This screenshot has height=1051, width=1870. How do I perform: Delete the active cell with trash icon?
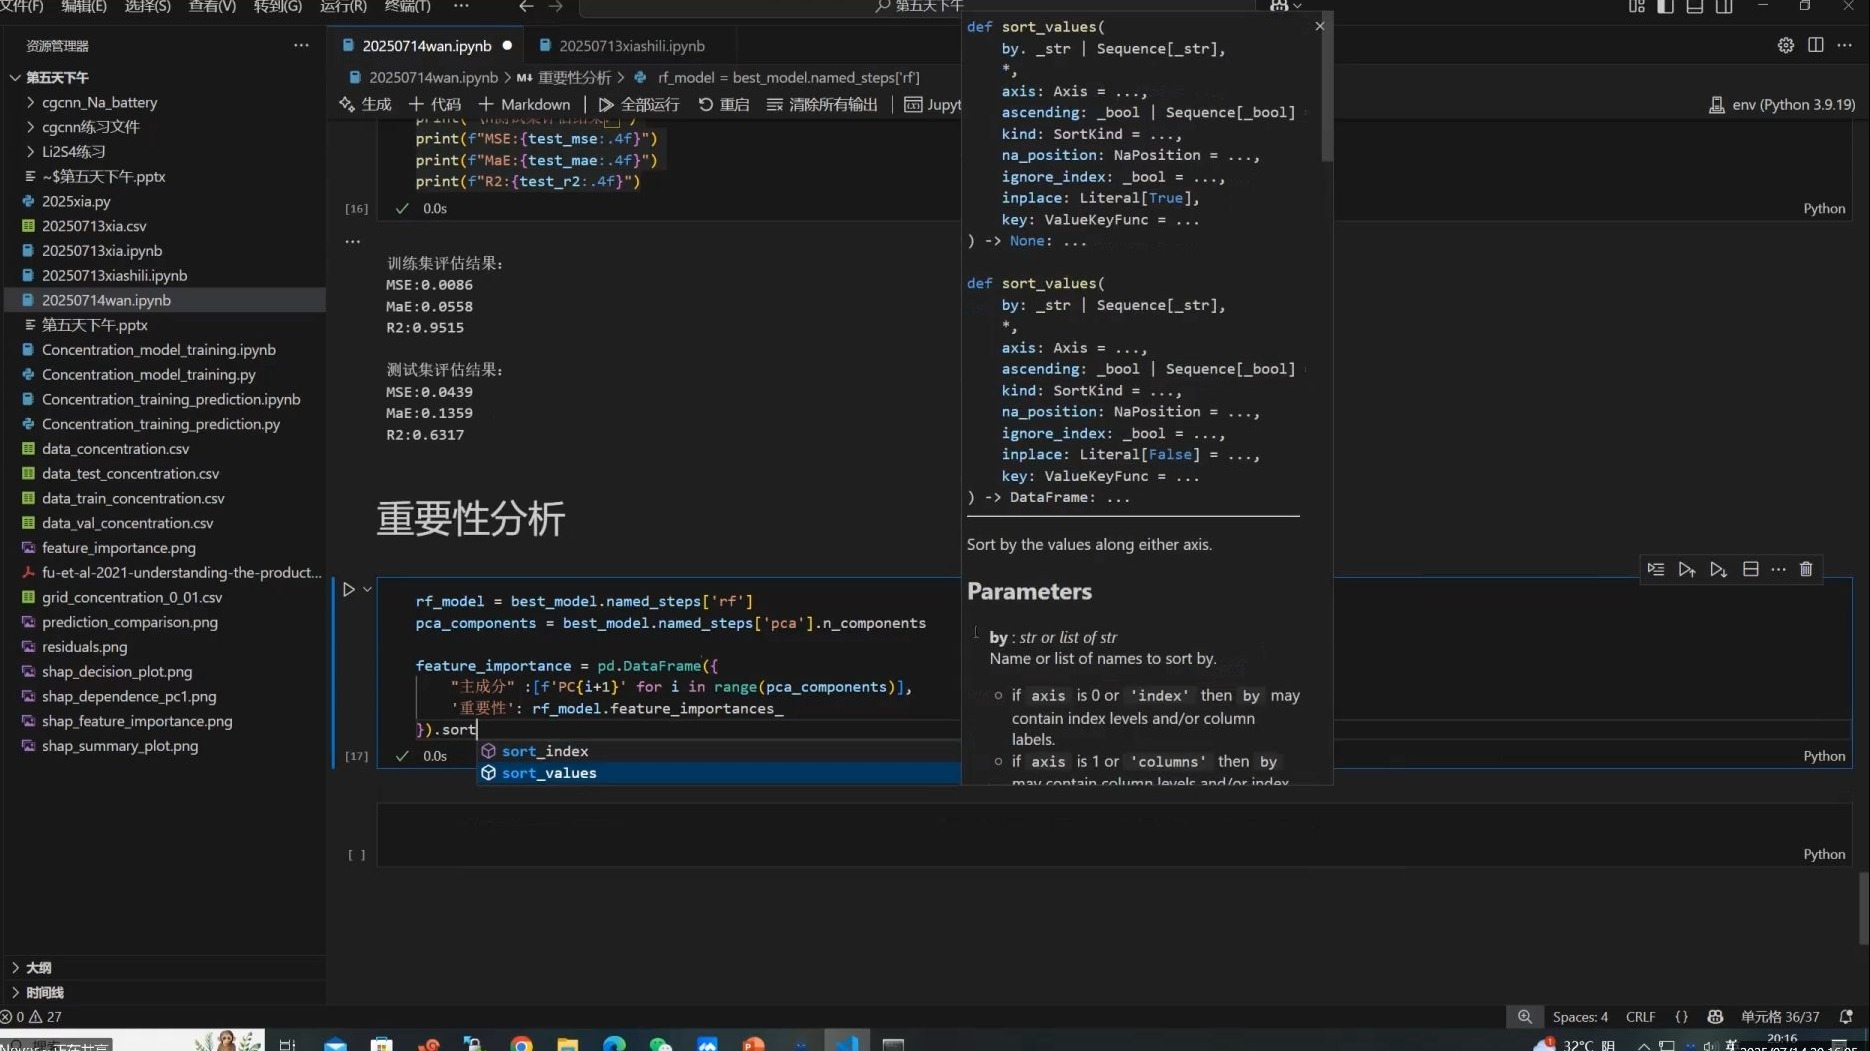pyautogui.click(x=1806, y=569)
